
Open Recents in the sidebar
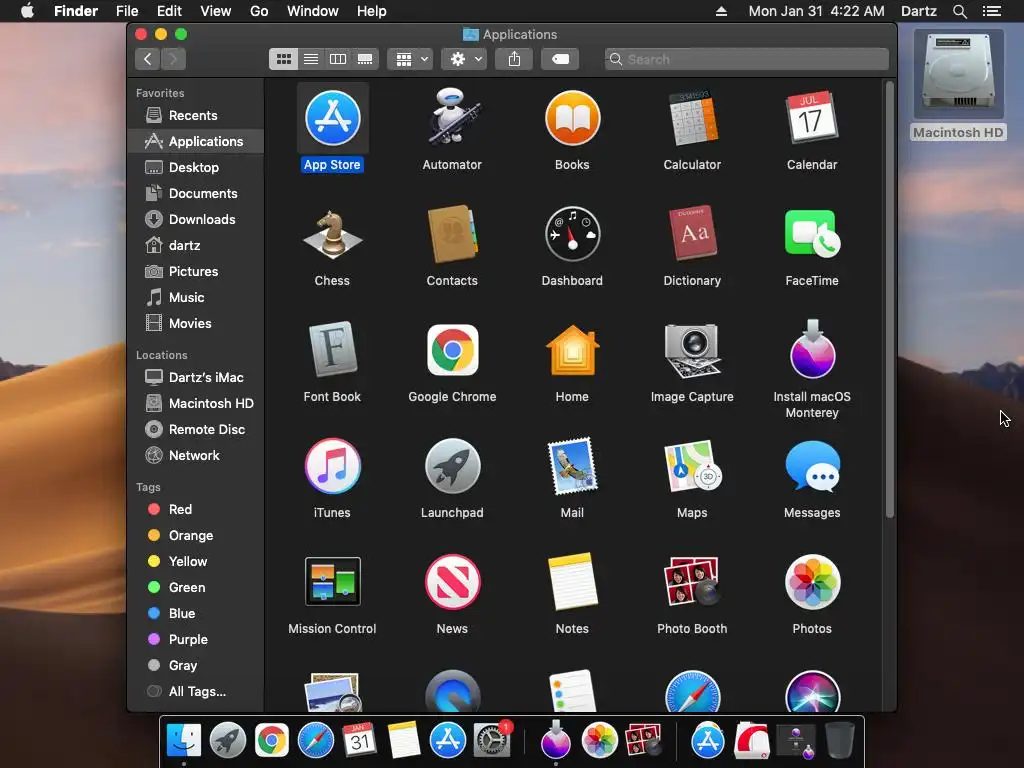tap(196, 116)
